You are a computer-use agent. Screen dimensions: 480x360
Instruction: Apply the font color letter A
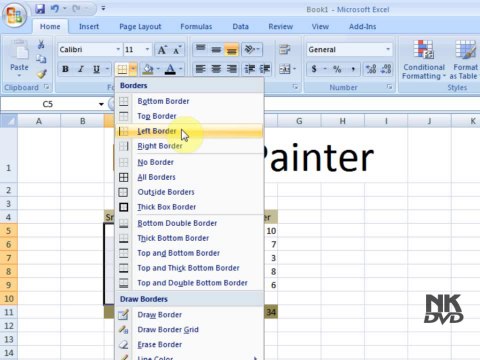coord(170,69)
